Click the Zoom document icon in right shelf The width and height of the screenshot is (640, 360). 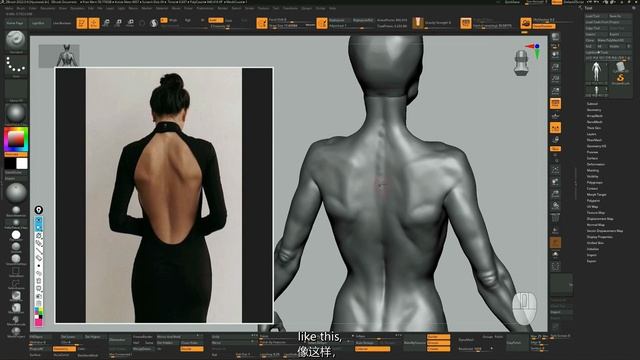[555, 66]
